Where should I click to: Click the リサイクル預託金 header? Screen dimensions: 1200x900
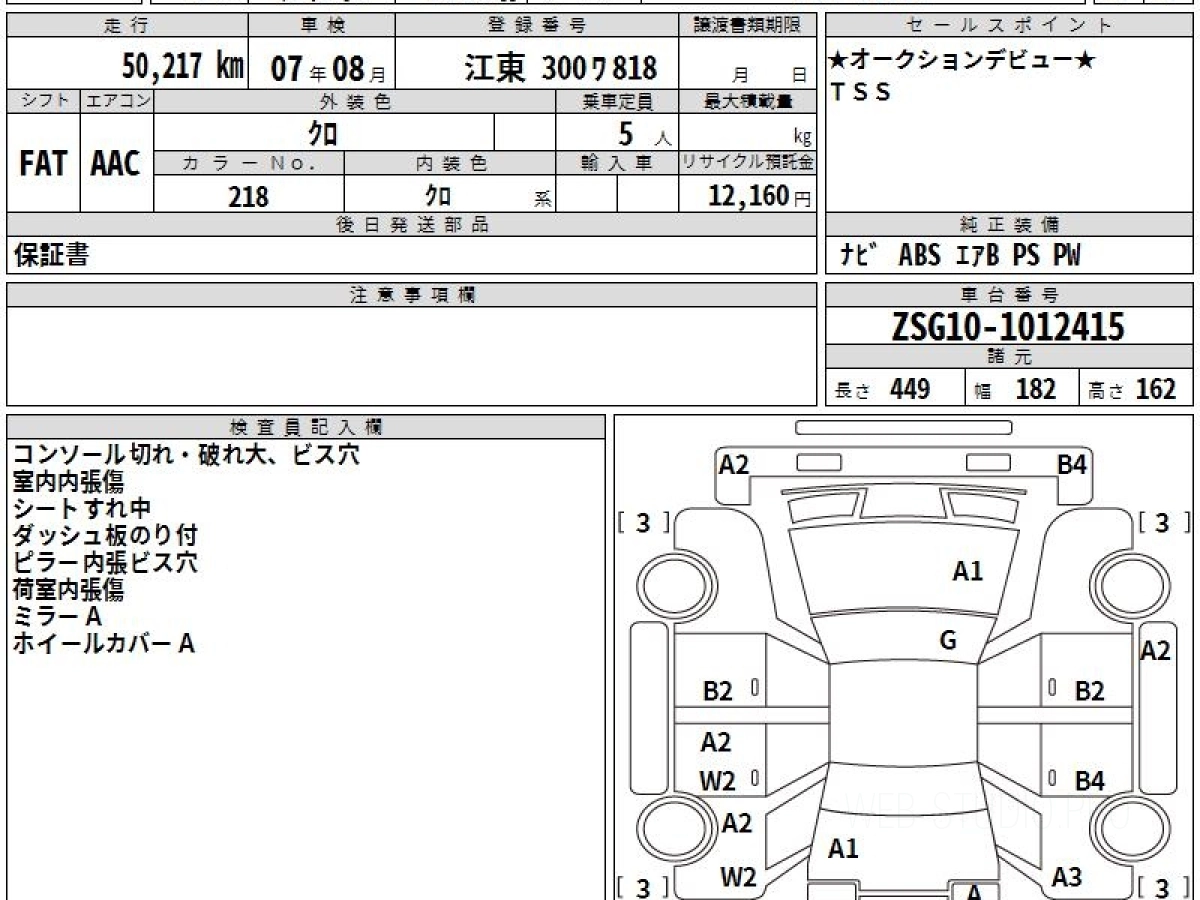tap(748, 163)
